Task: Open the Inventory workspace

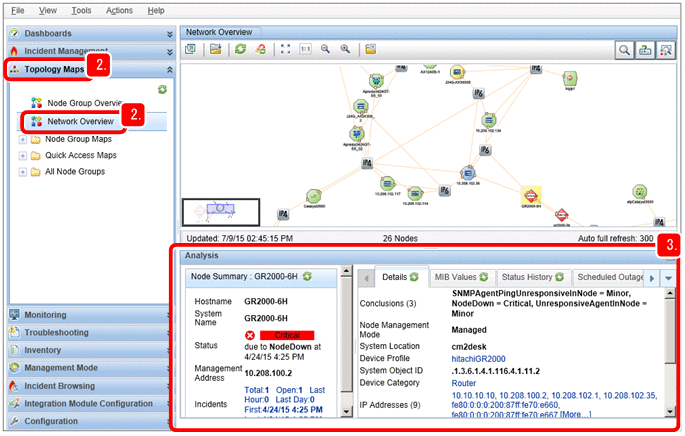Action: pyautogui.click(x=89, y=350)
